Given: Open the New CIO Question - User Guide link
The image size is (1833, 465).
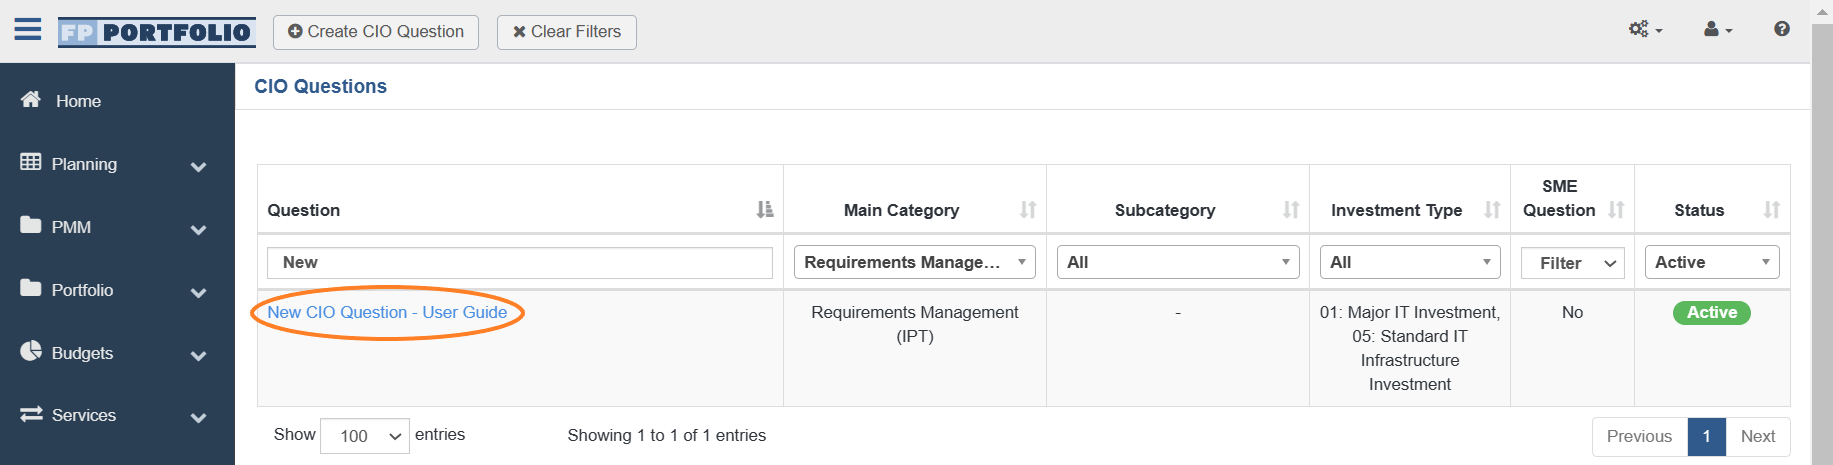Looking at the screenshot, I should (x=387, y=312).
